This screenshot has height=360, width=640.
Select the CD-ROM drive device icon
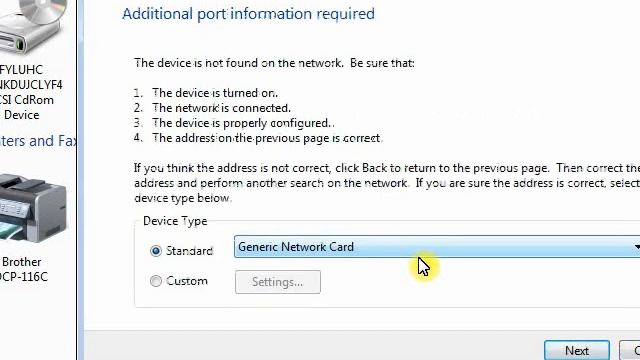point(32,27)
